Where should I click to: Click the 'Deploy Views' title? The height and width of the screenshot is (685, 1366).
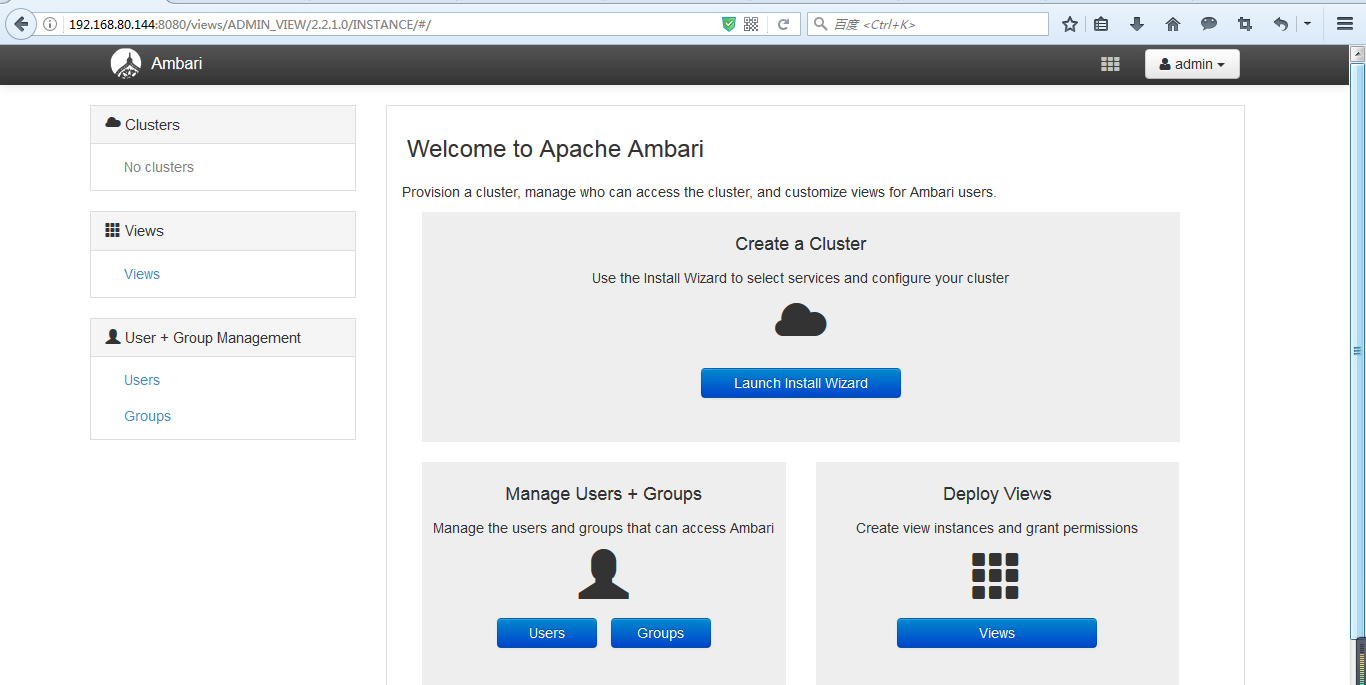[997, 494]
